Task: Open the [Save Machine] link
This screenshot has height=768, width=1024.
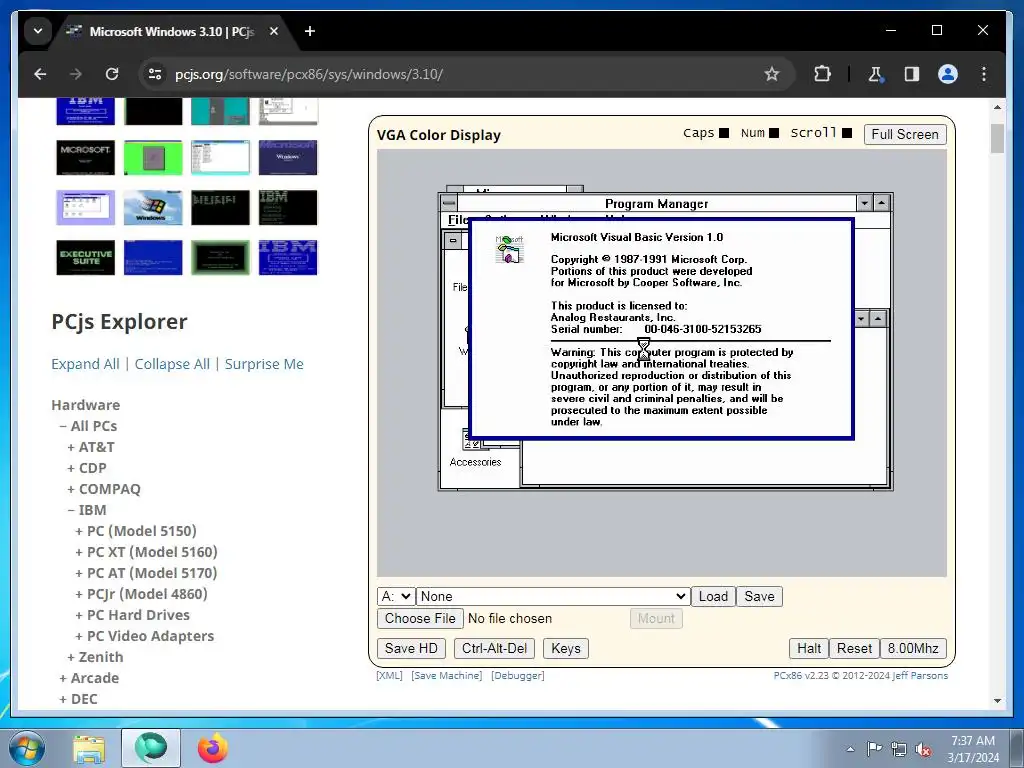Action: (x=447, y=675)
